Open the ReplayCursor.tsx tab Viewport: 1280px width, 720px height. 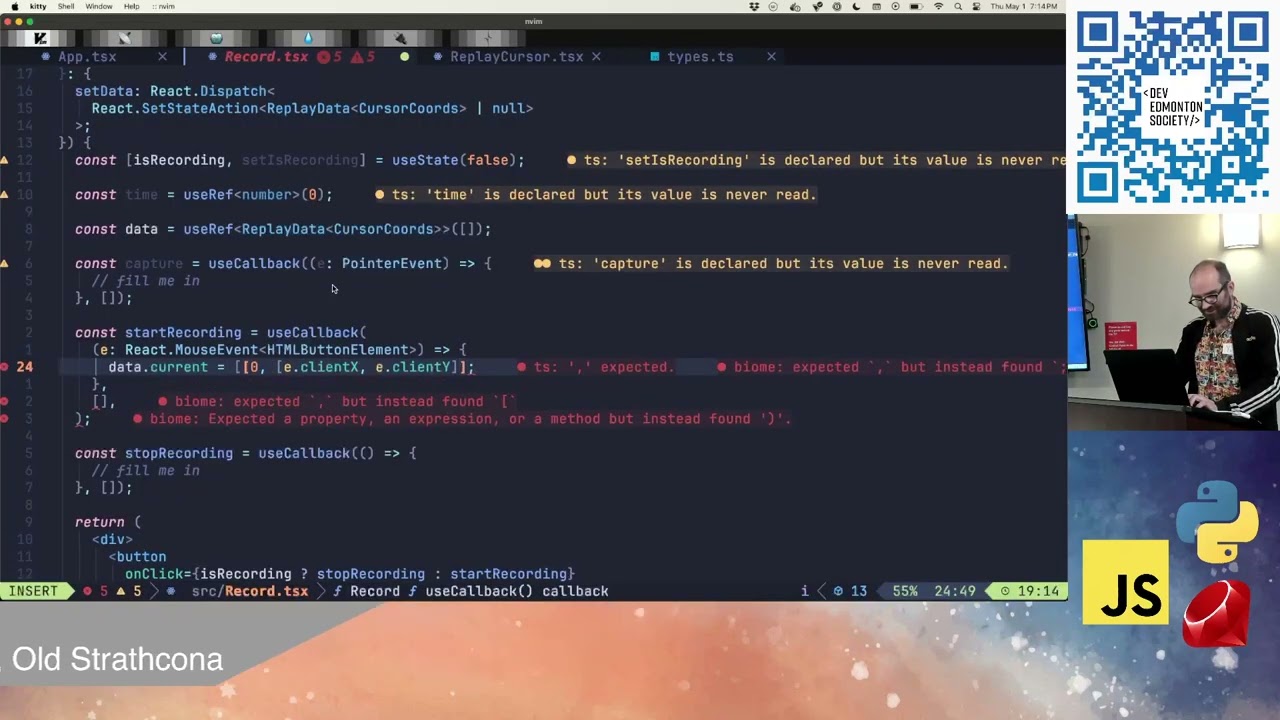point(516,57)
